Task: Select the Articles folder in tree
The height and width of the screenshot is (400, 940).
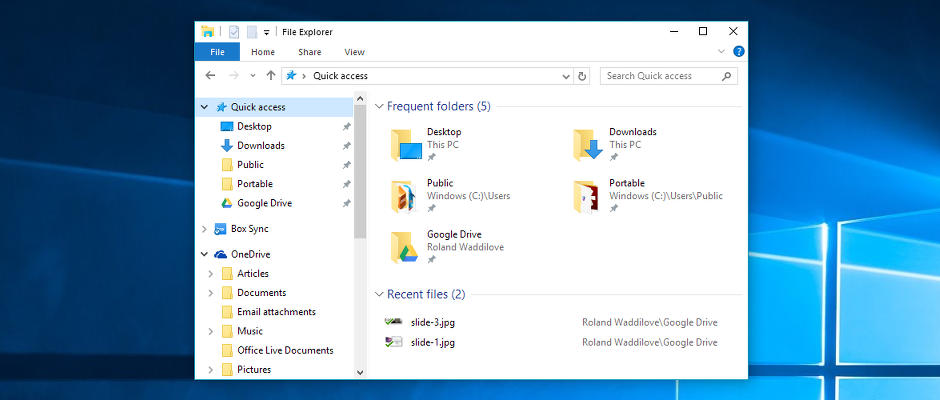Action: [x=252, y=273]
